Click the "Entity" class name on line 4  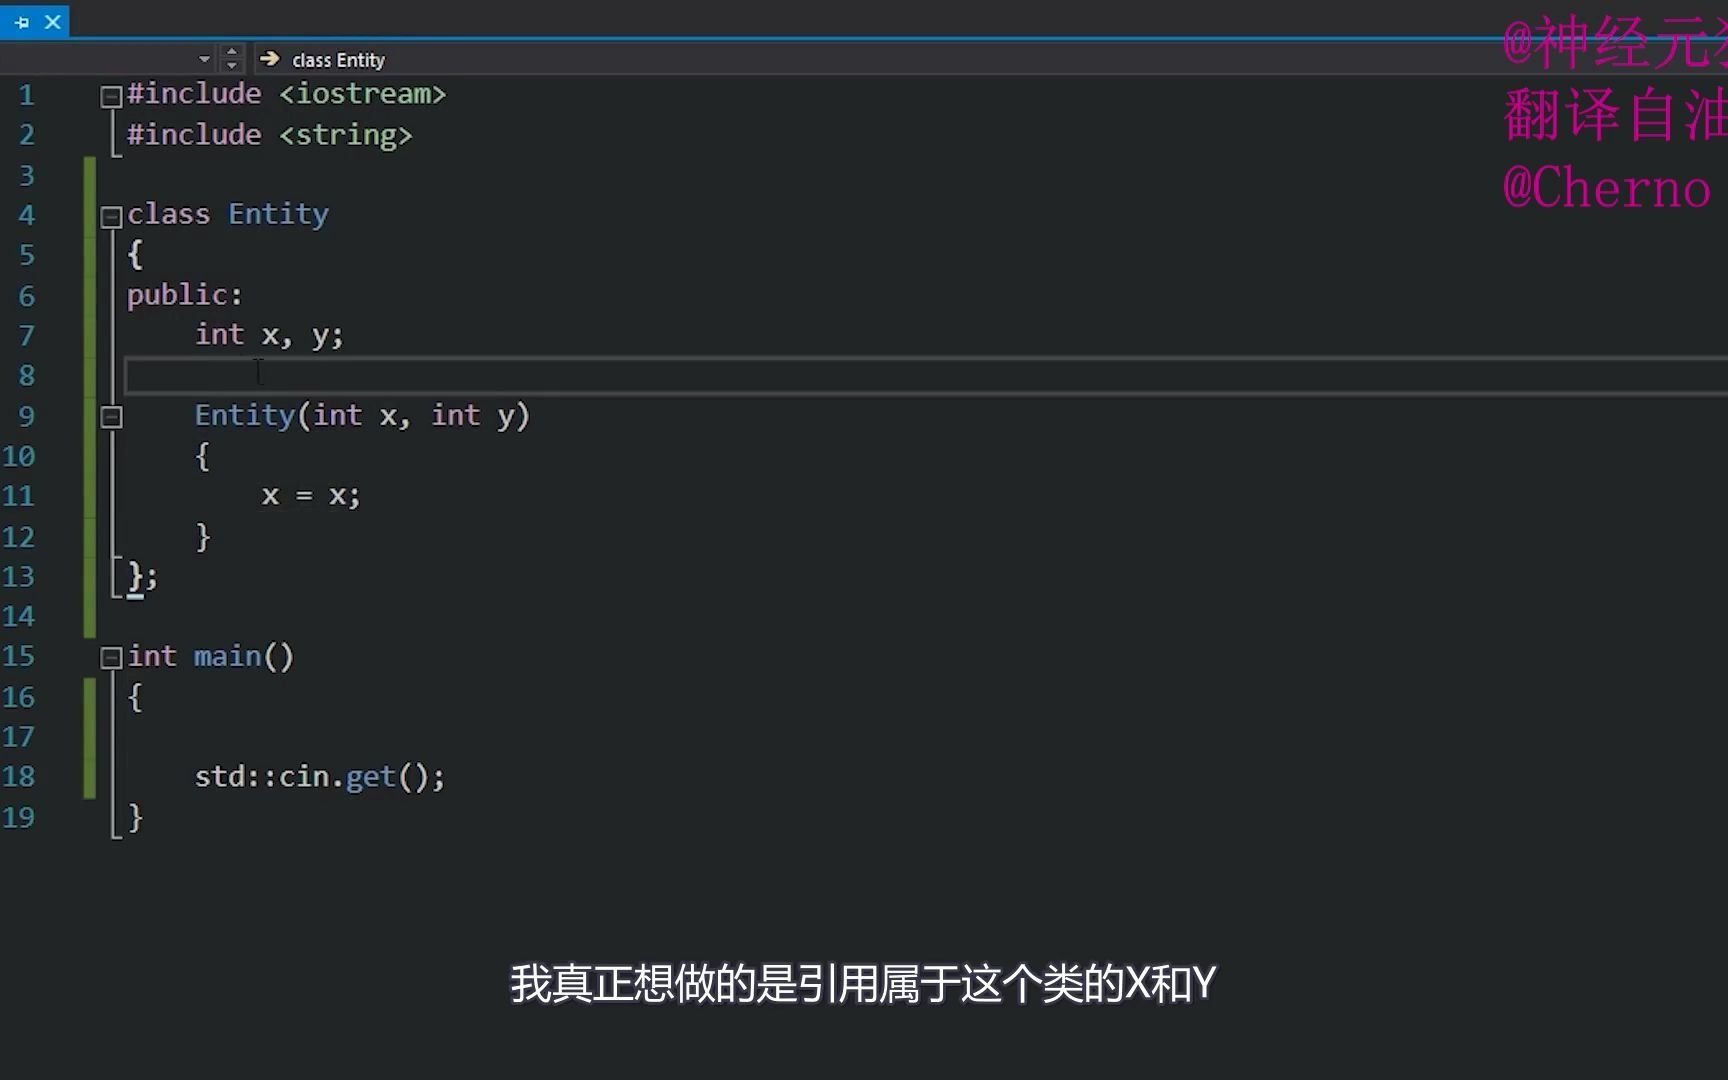coord(278,214)
